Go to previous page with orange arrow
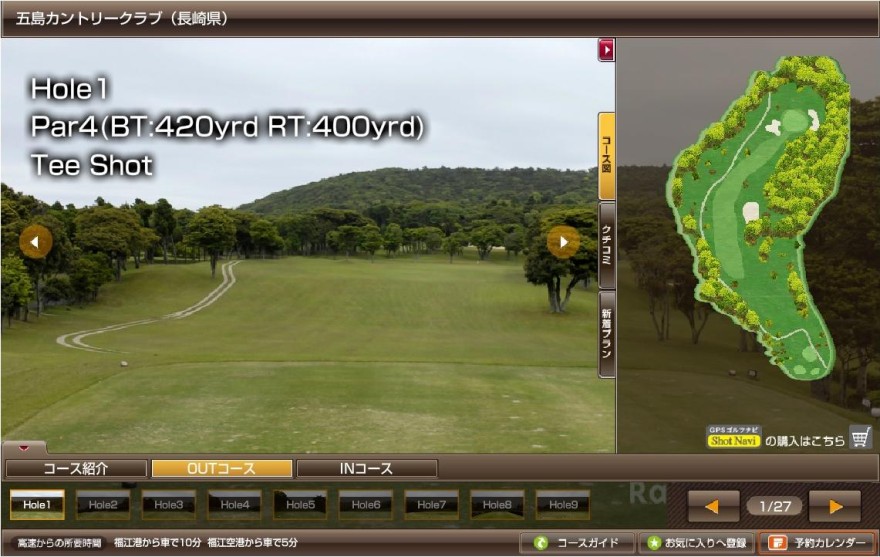The height and width of the screenshot is (557, 880). (x=713, y=506)
